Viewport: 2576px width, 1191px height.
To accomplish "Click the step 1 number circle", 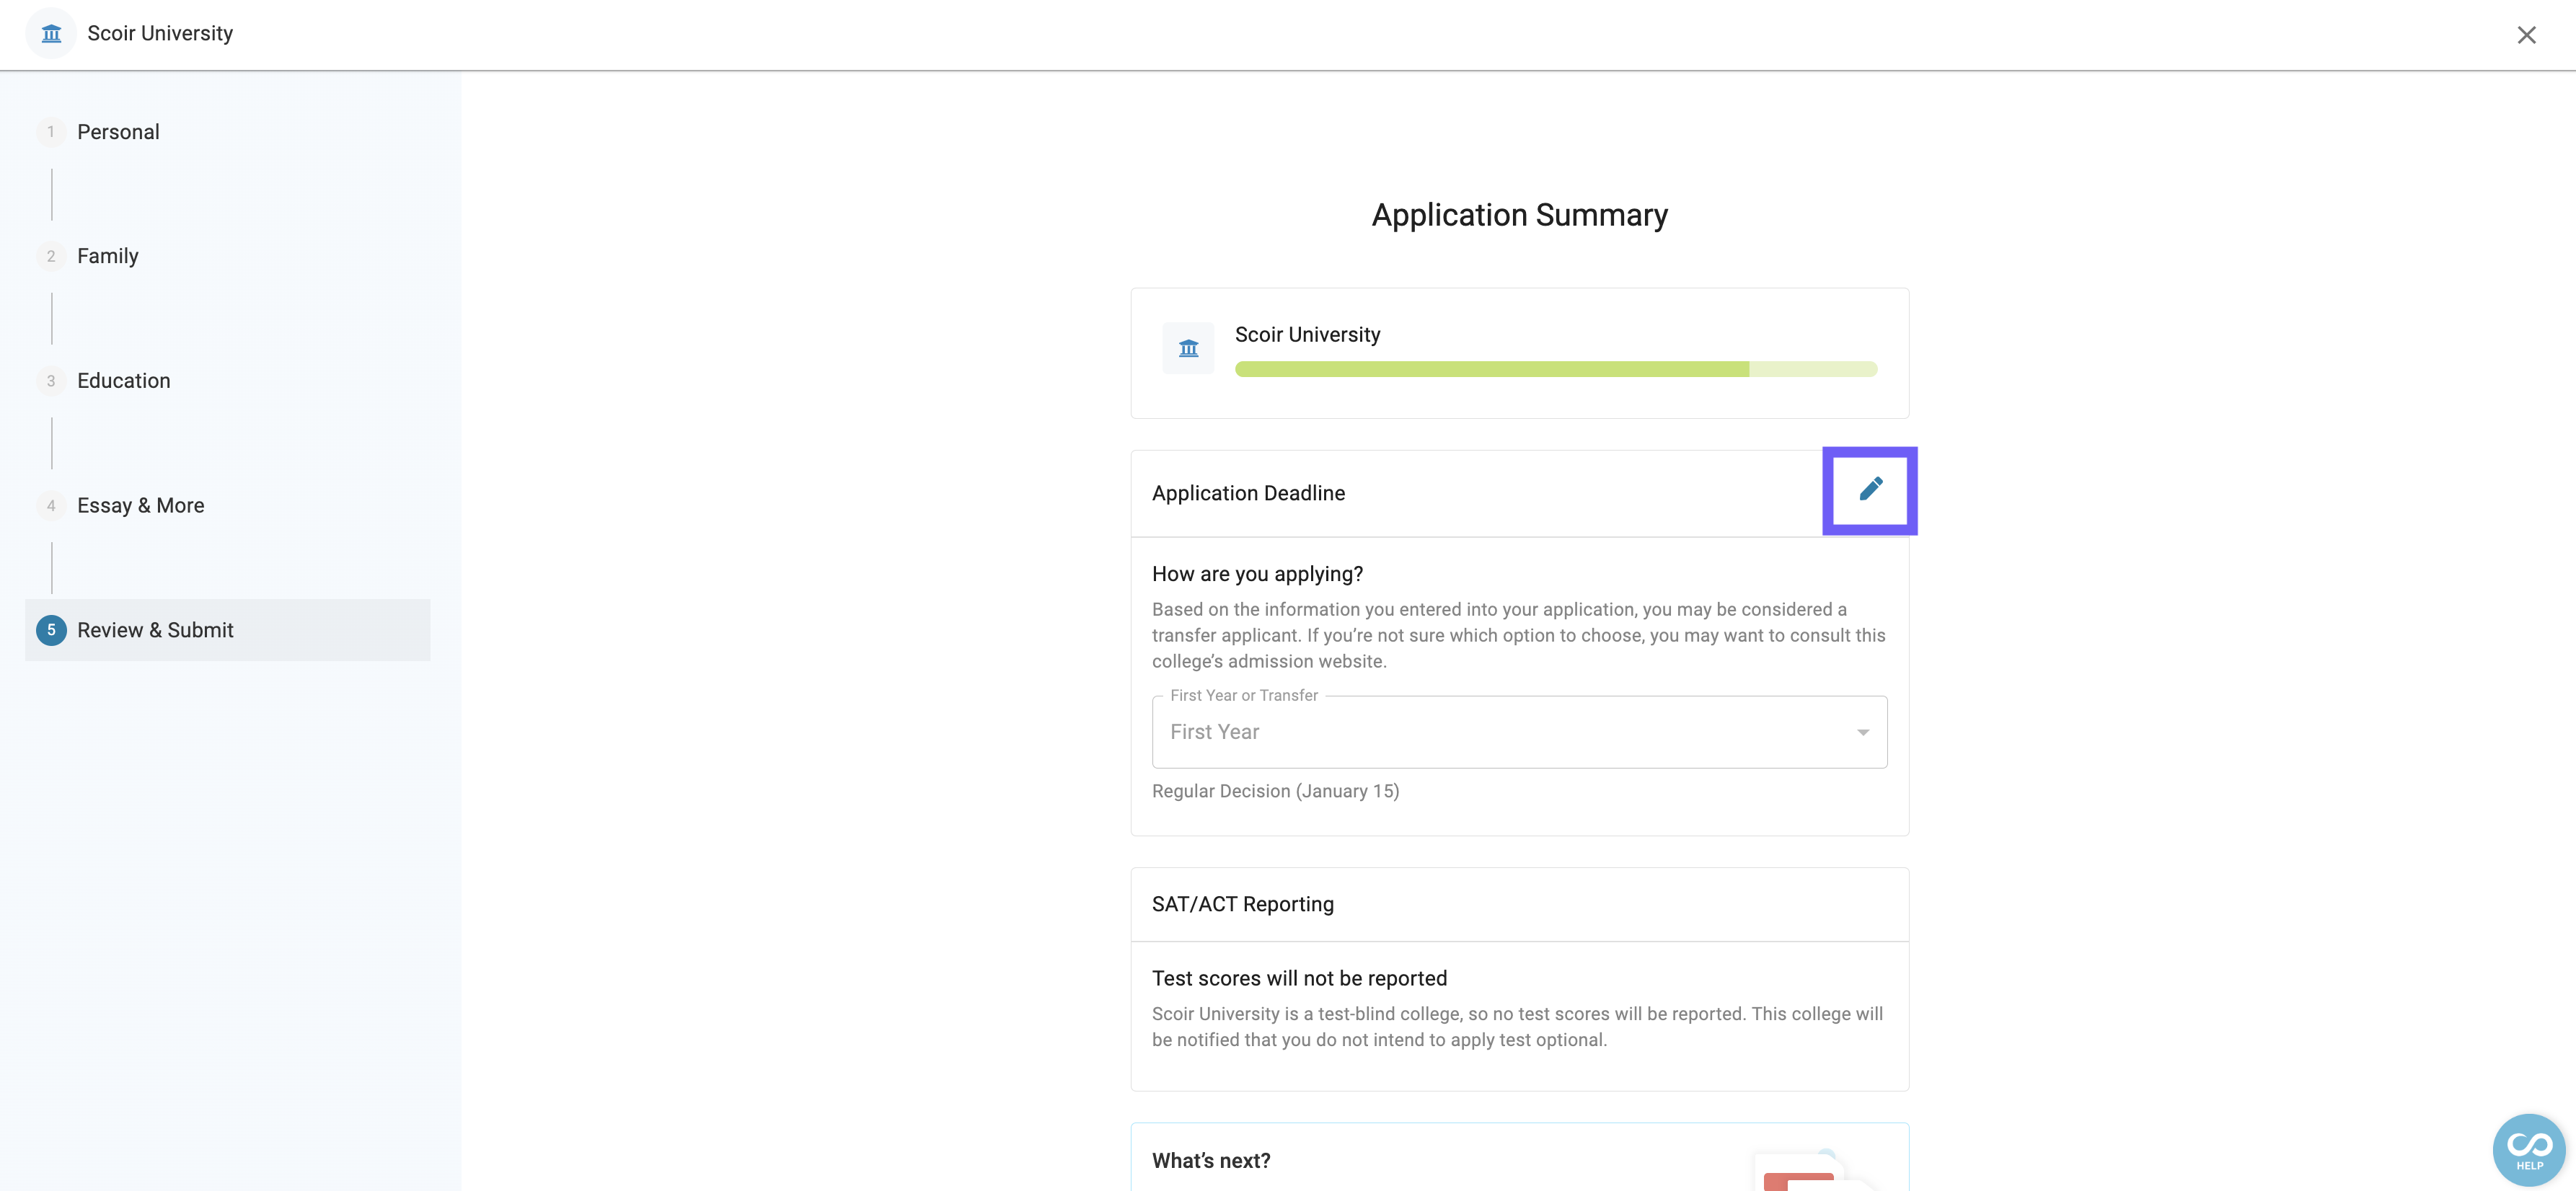I will 51,132.
